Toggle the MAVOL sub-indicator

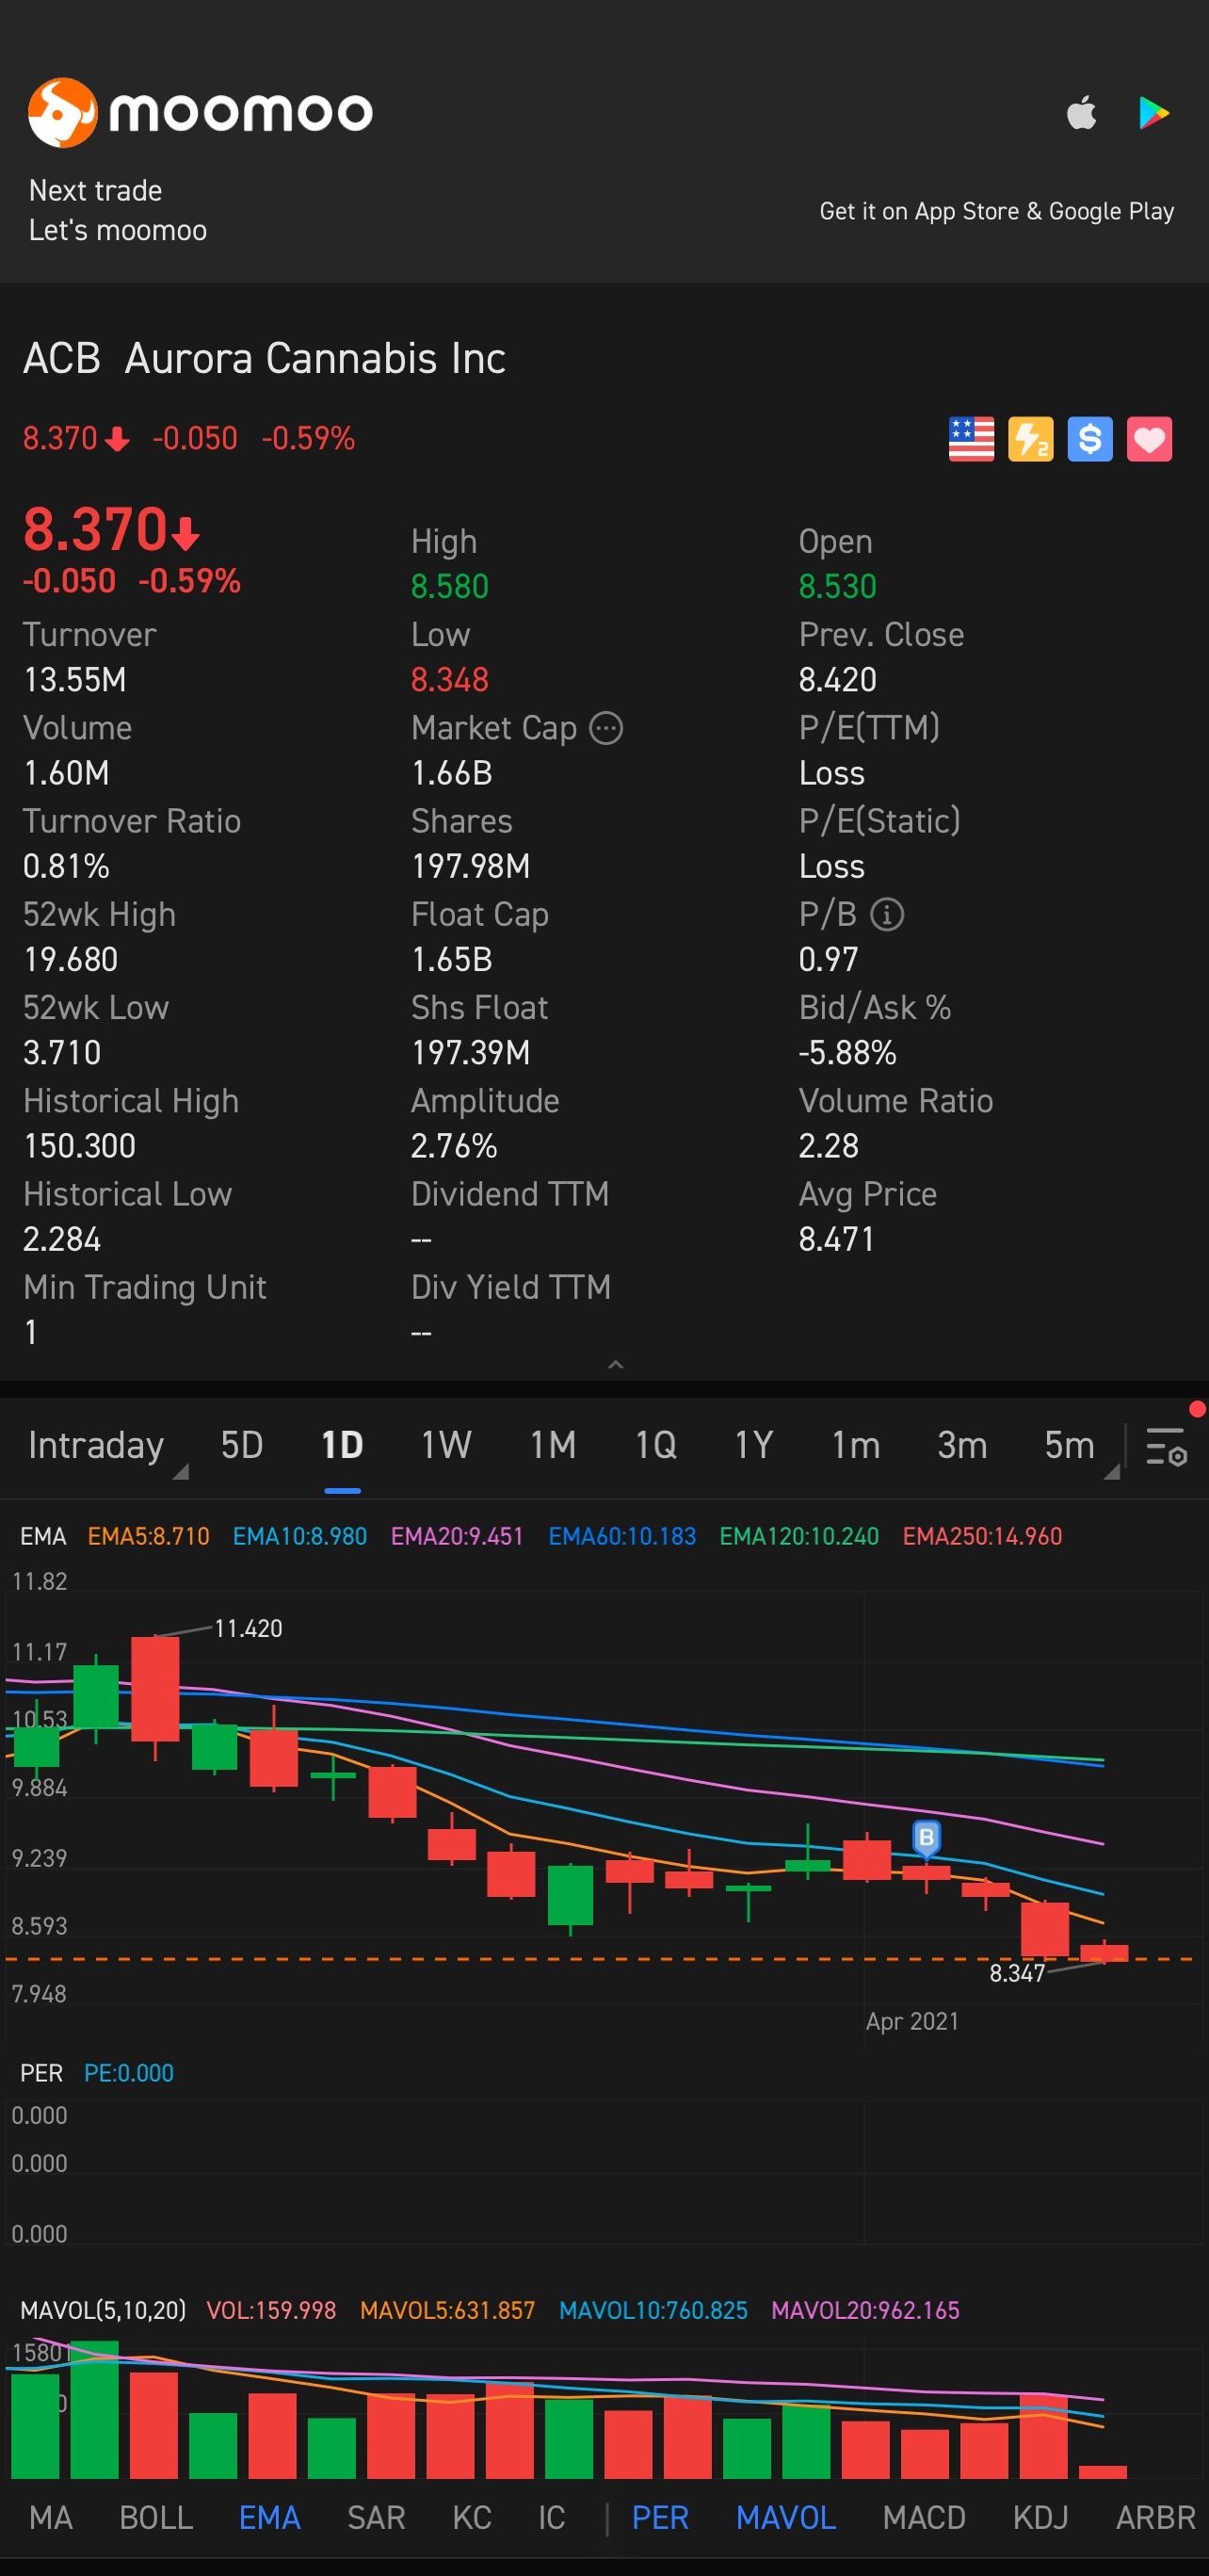[x=786, y=2517]
